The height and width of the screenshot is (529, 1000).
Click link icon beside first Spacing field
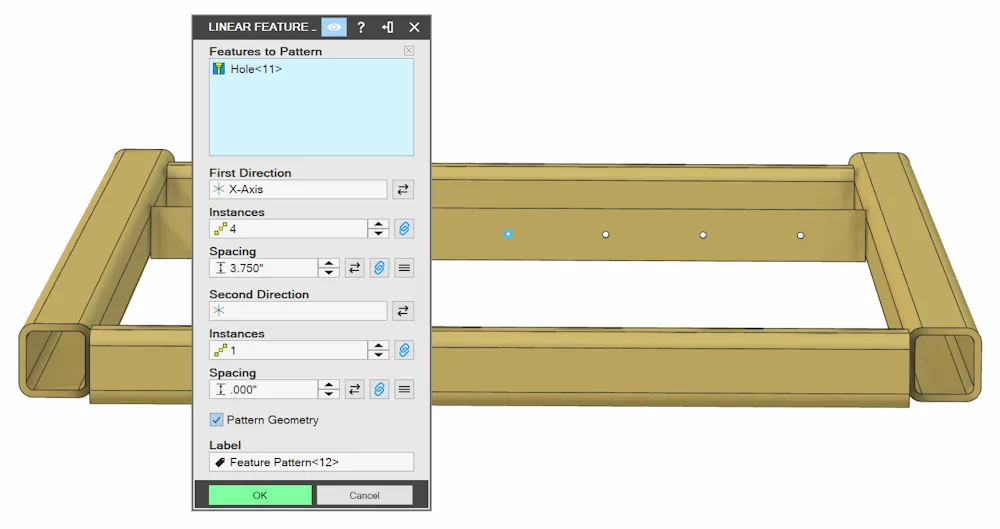pos(379,268)
